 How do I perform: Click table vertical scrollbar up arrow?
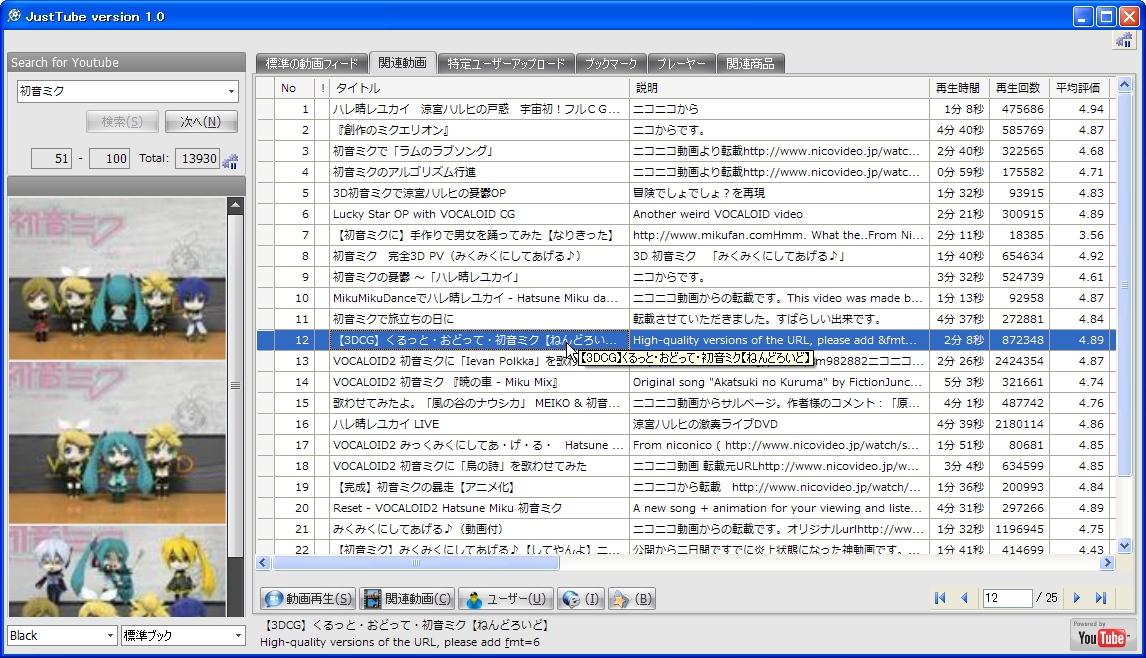[1124, 85]
